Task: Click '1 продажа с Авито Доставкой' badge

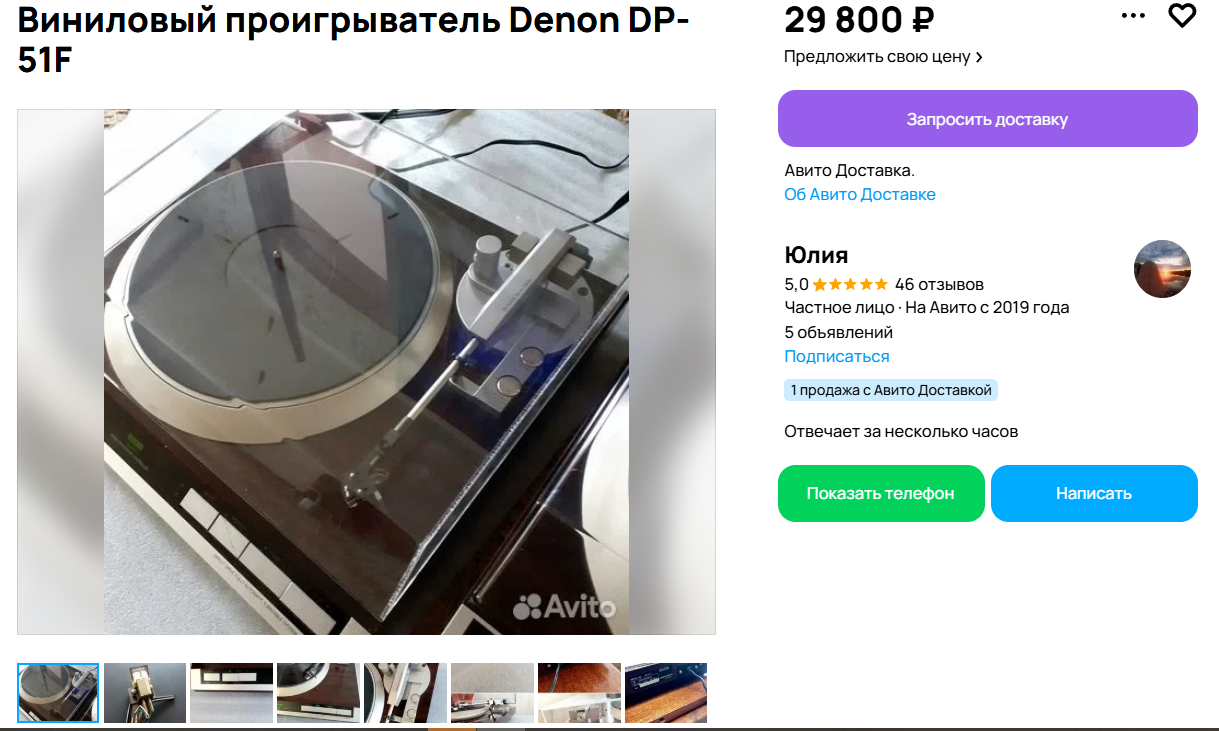Action: [x=891, y=390]
